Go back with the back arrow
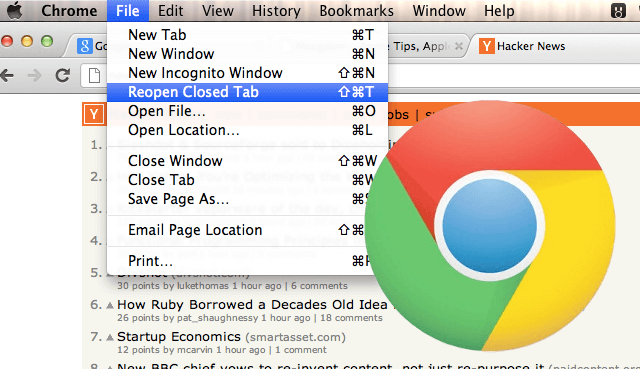 [x=7, y=76]
